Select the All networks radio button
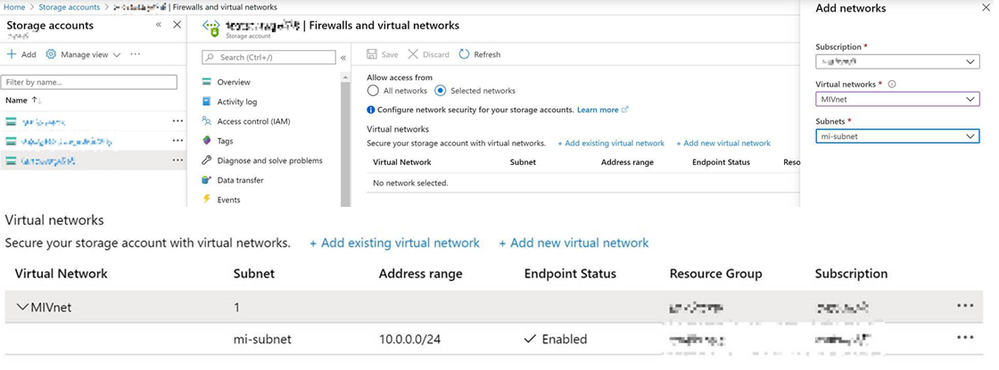The width and height of the screenshot is (999, 370). click(x=373, y=91)
